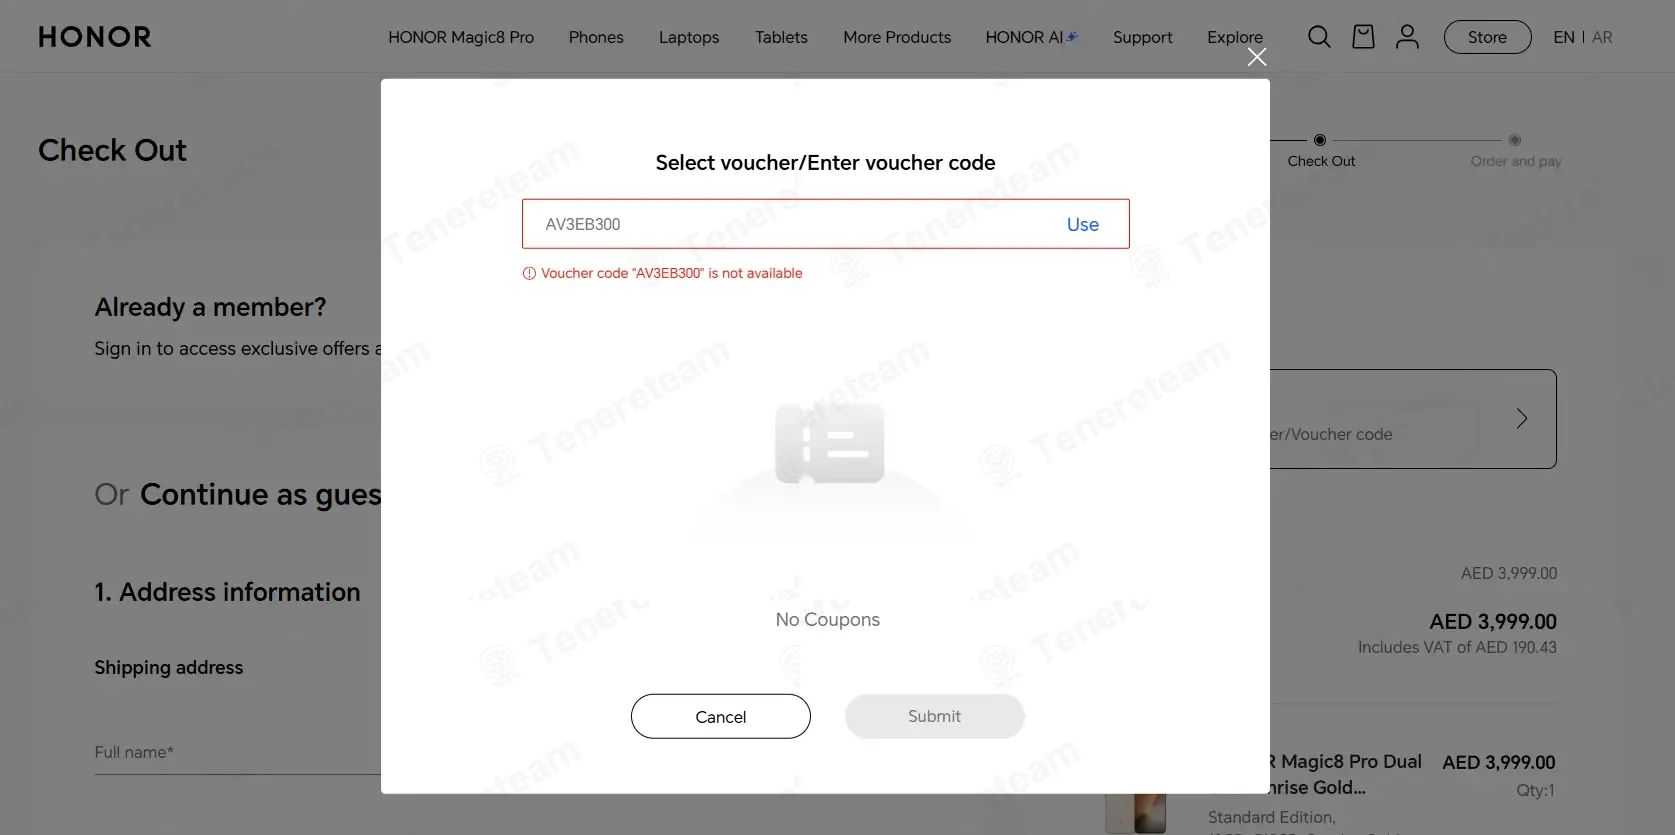
Task: Click the Full name input field
Action: click(x=237, y=752)
